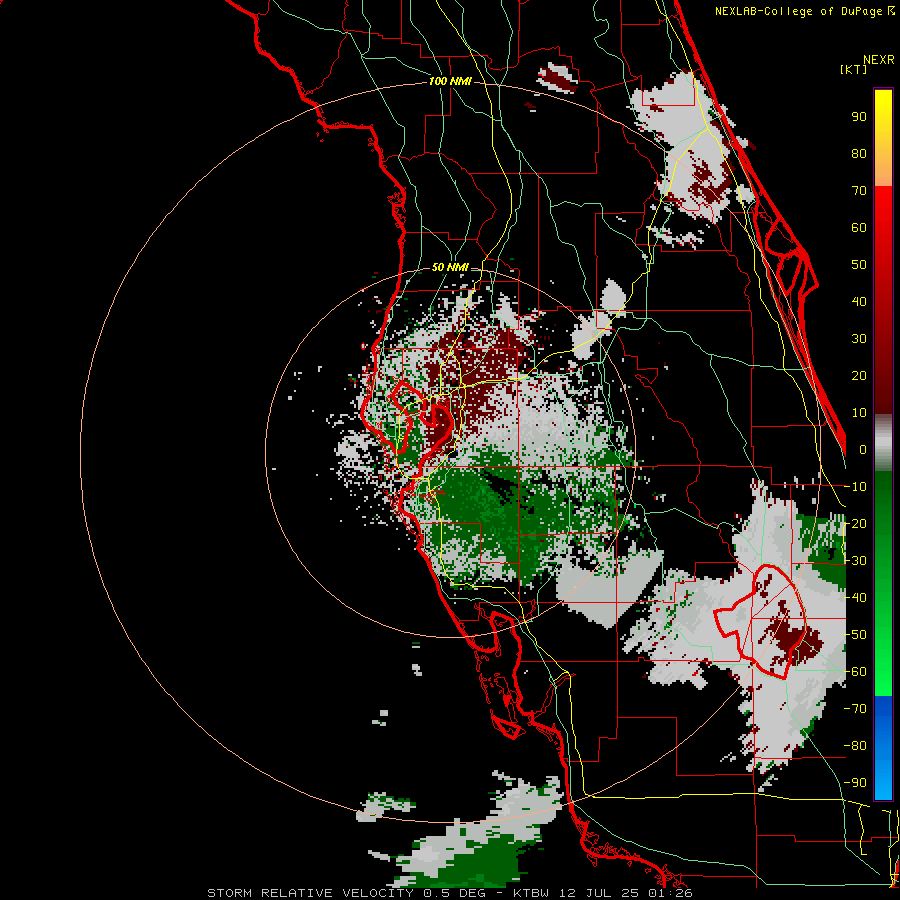Click the "NEXLAB-College of DuPage" header text
Image resolution: width=900 pixels, height=900 pixels.
[x=798, y=11]
